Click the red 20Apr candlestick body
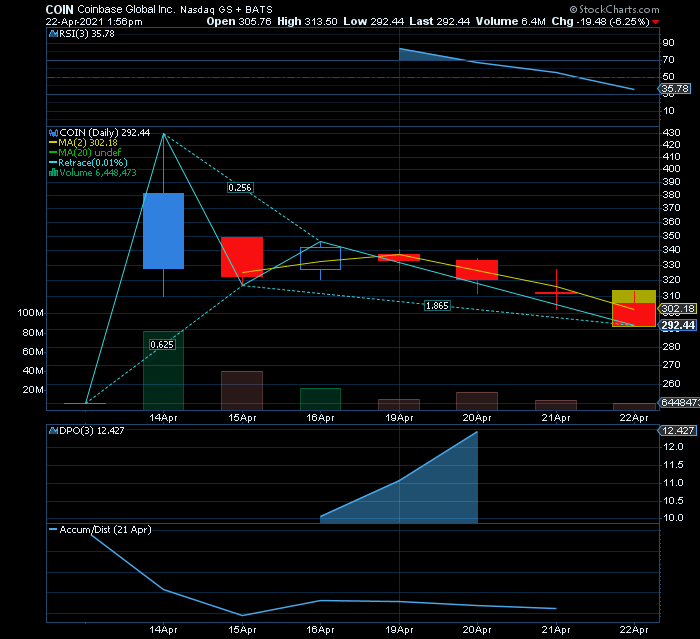This screenshot has width=700, height=639. tap(477, 270)
